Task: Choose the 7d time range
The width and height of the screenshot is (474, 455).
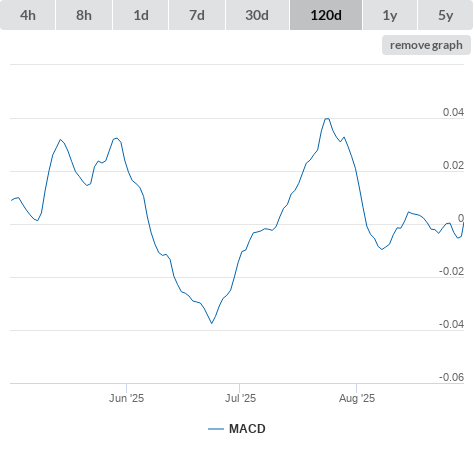Action: pyautogui.click(x=197, y=15)
